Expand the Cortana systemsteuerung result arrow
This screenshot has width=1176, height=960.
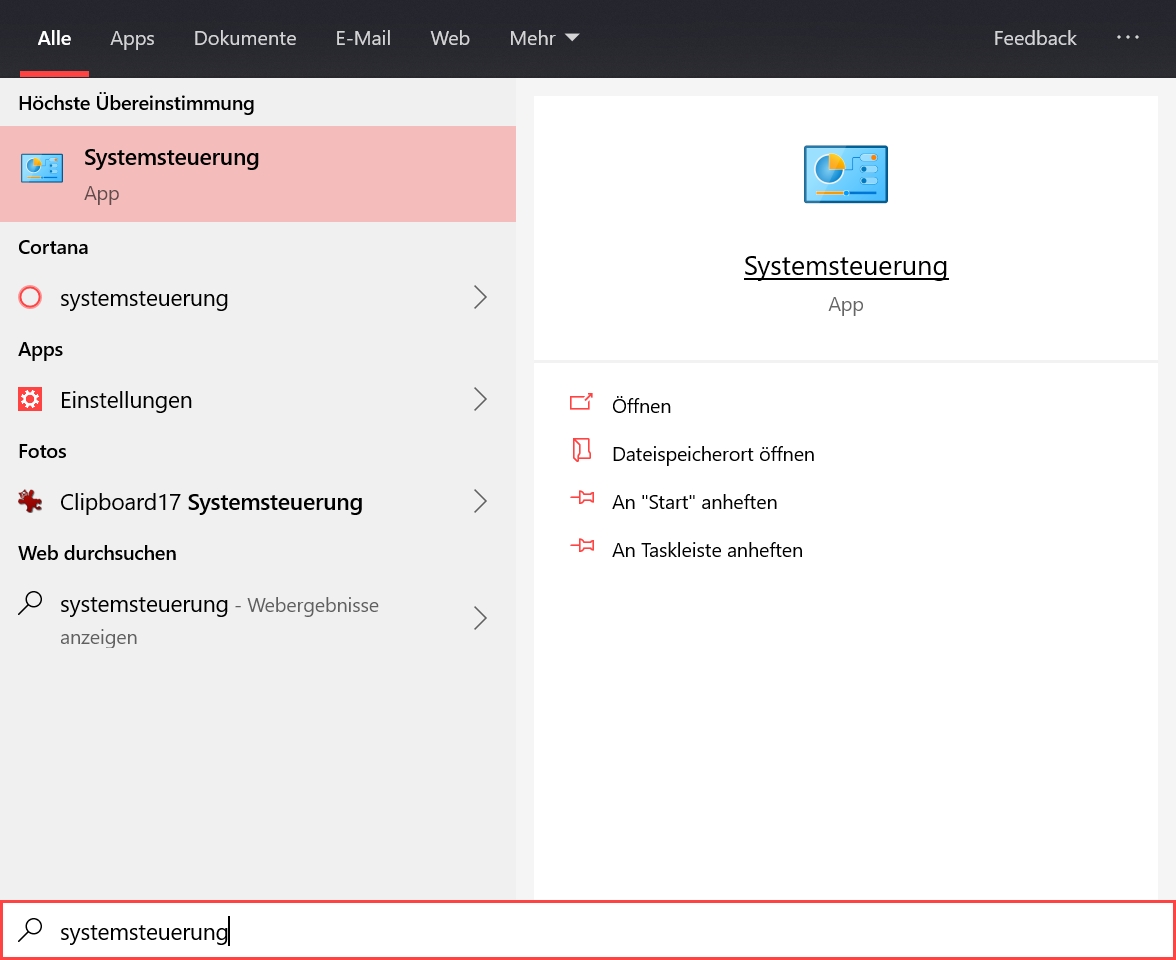click(480, 297)
